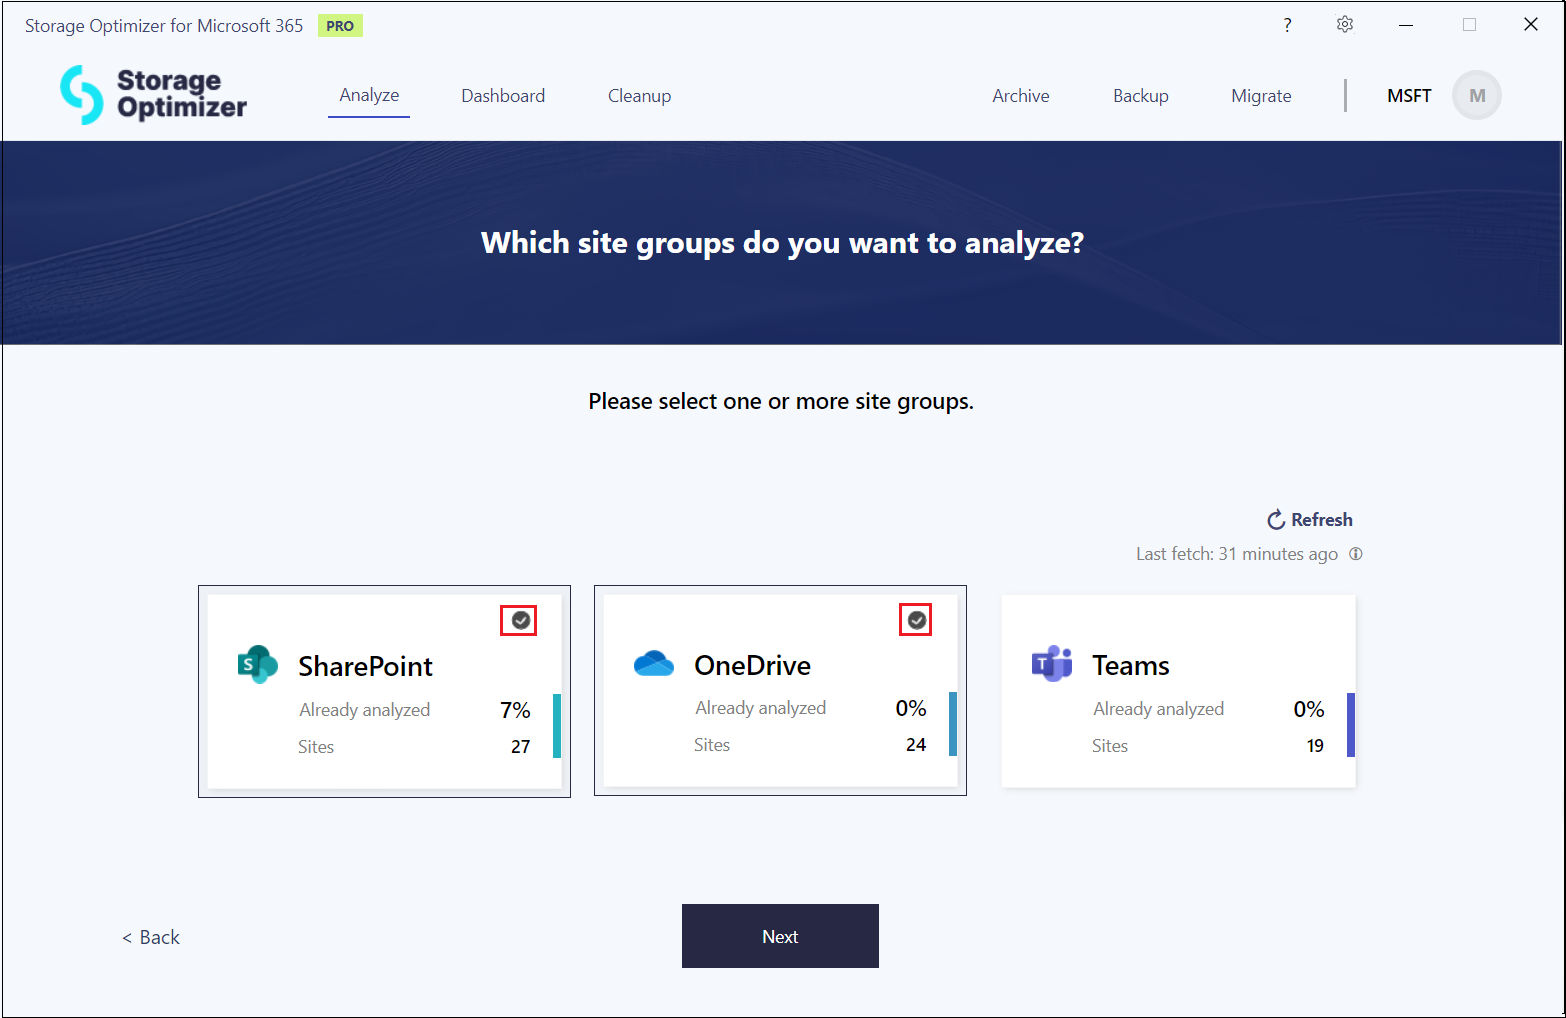This screenshot has height=1018, width=1566.
Task: Click the Storage Optimizer logo
Action: point(153,95)
